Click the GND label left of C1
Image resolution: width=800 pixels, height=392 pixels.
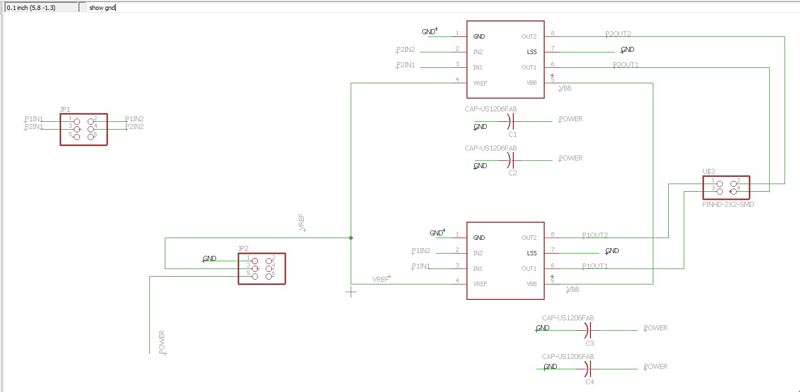click(480, 127)
